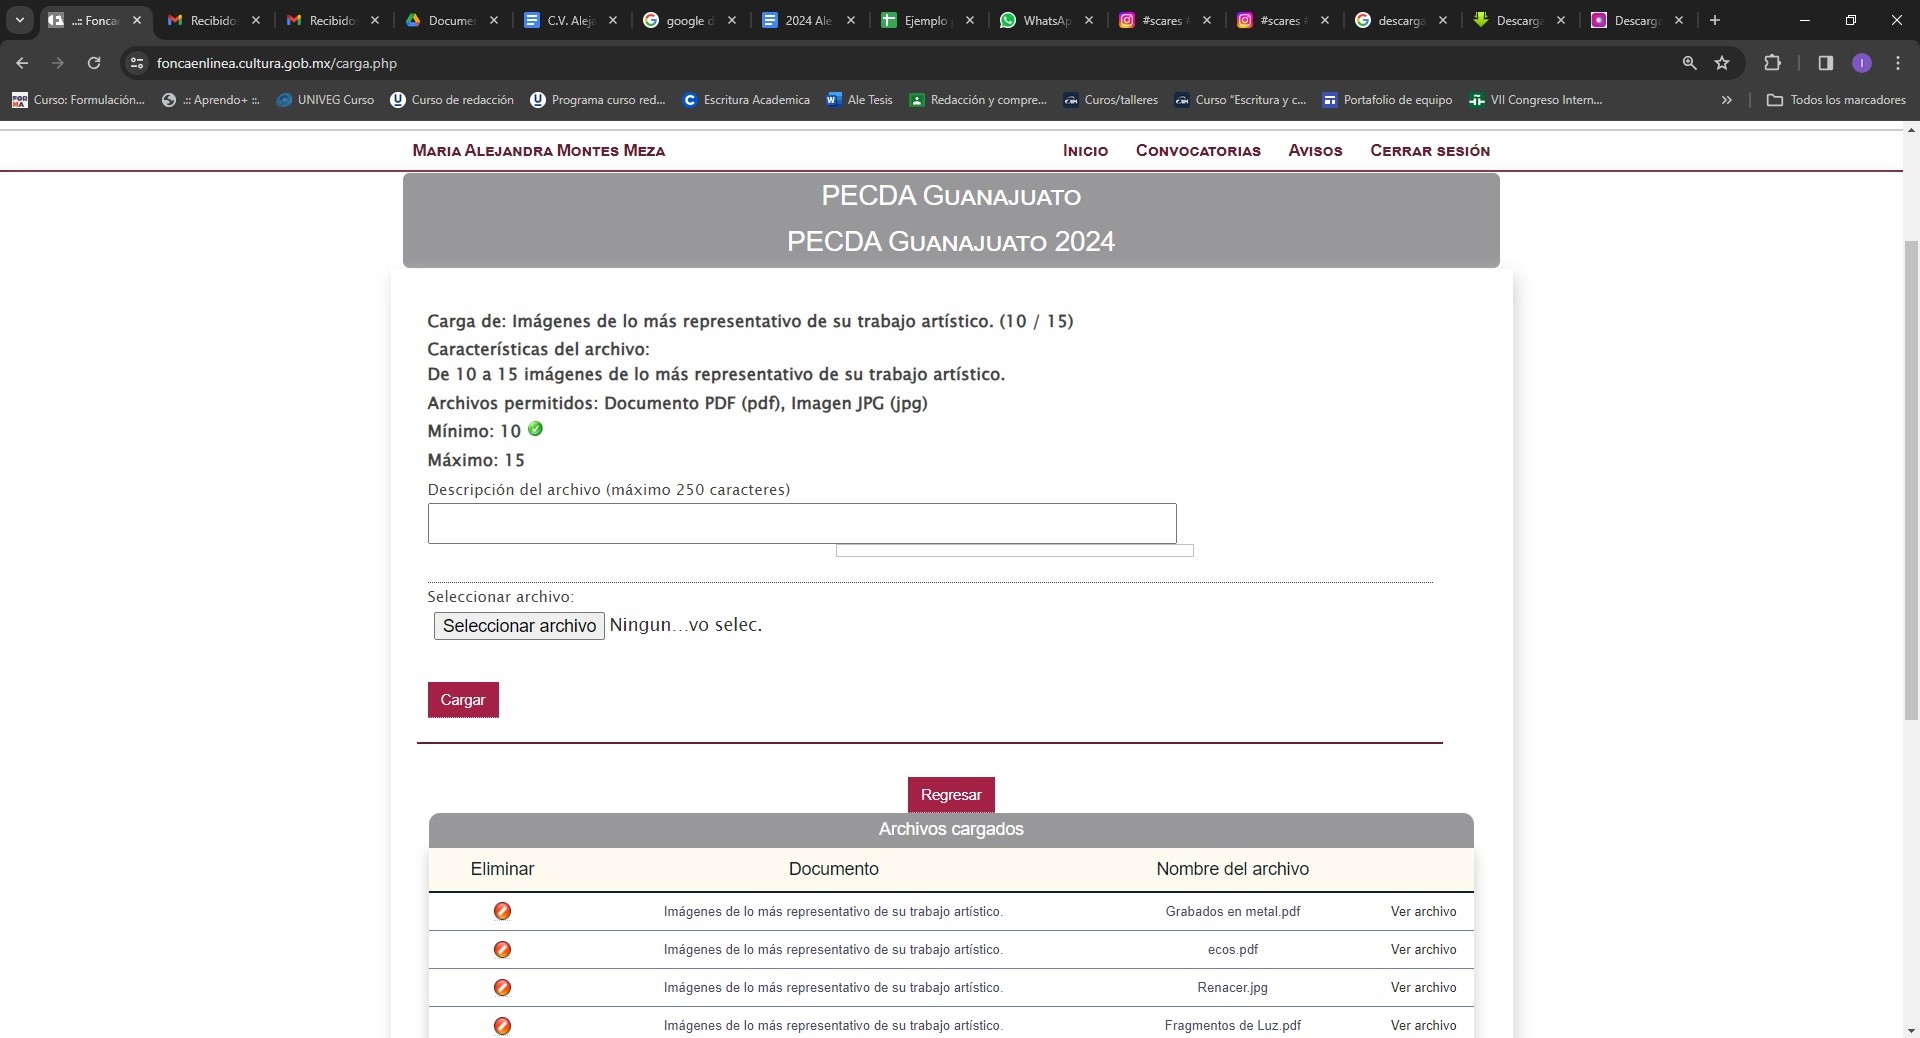Show hidden bookmarks via double chevron
Screen dimensions: 1920x1038
click(x=1726, y=100)
